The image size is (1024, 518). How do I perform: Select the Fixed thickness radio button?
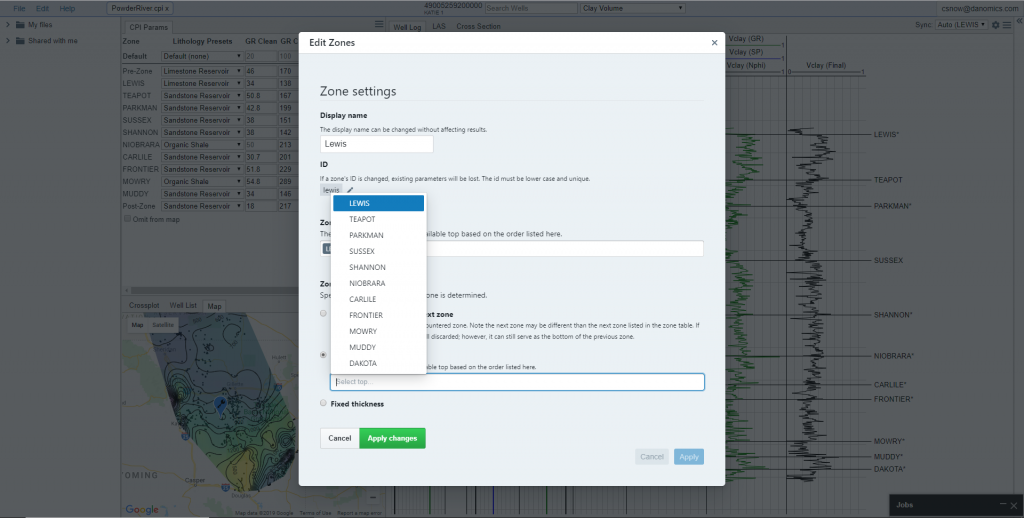point(323,403)
